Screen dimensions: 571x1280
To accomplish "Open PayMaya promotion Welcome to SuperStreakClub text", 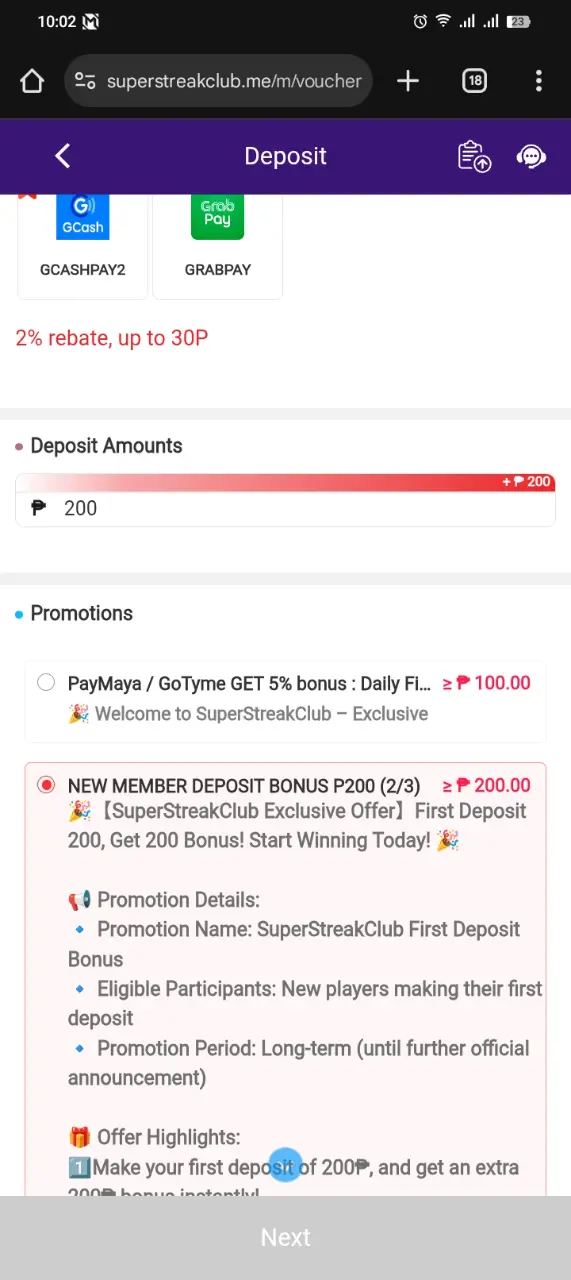I will tap(248, 714).
